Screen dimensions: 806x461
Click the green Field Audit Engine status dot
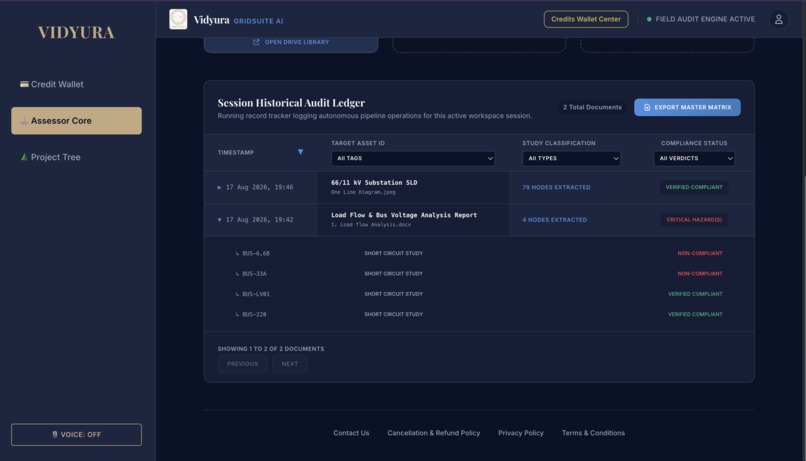pyautogui.click(x=649, y=19)
